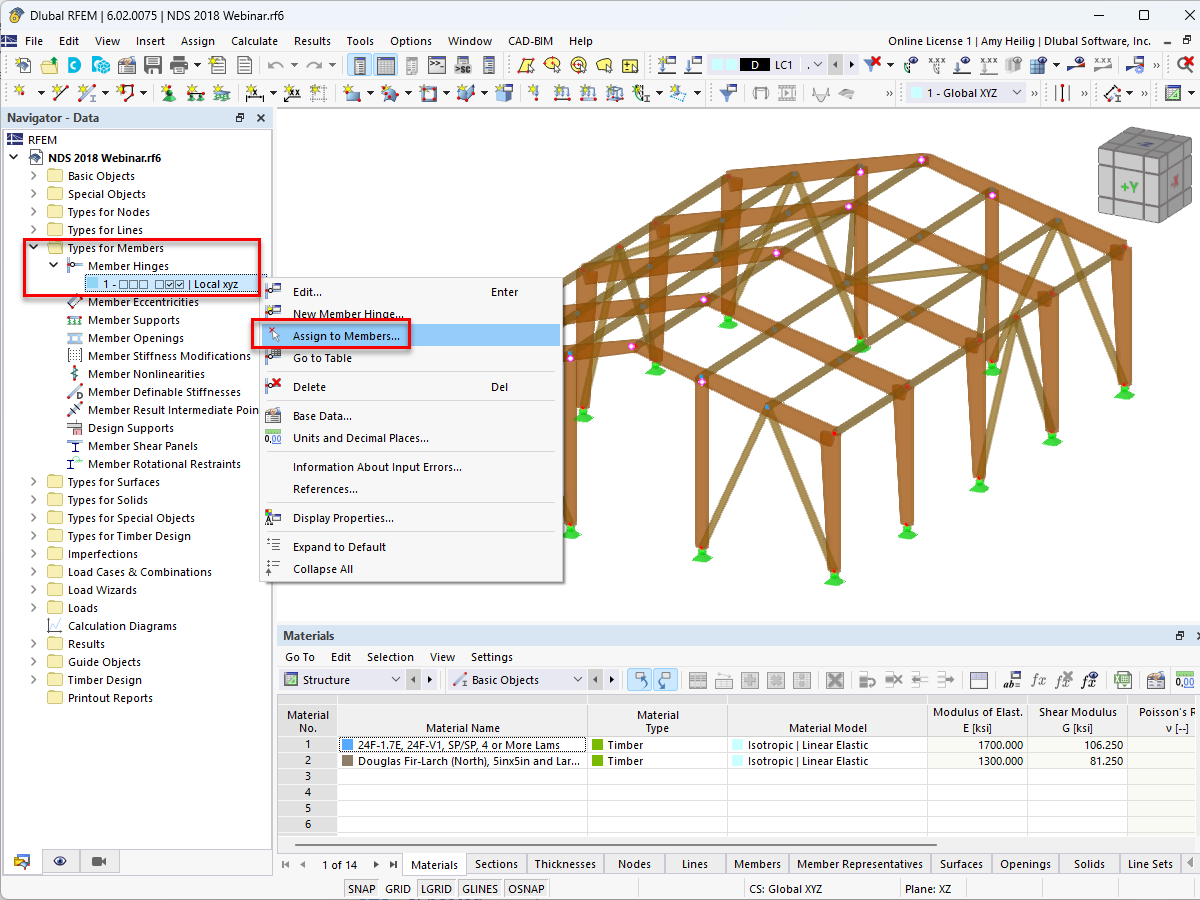Screen dimensions: 1200x900
Task: Switch to Navigator Views camera tab
Action: [98, 861]
